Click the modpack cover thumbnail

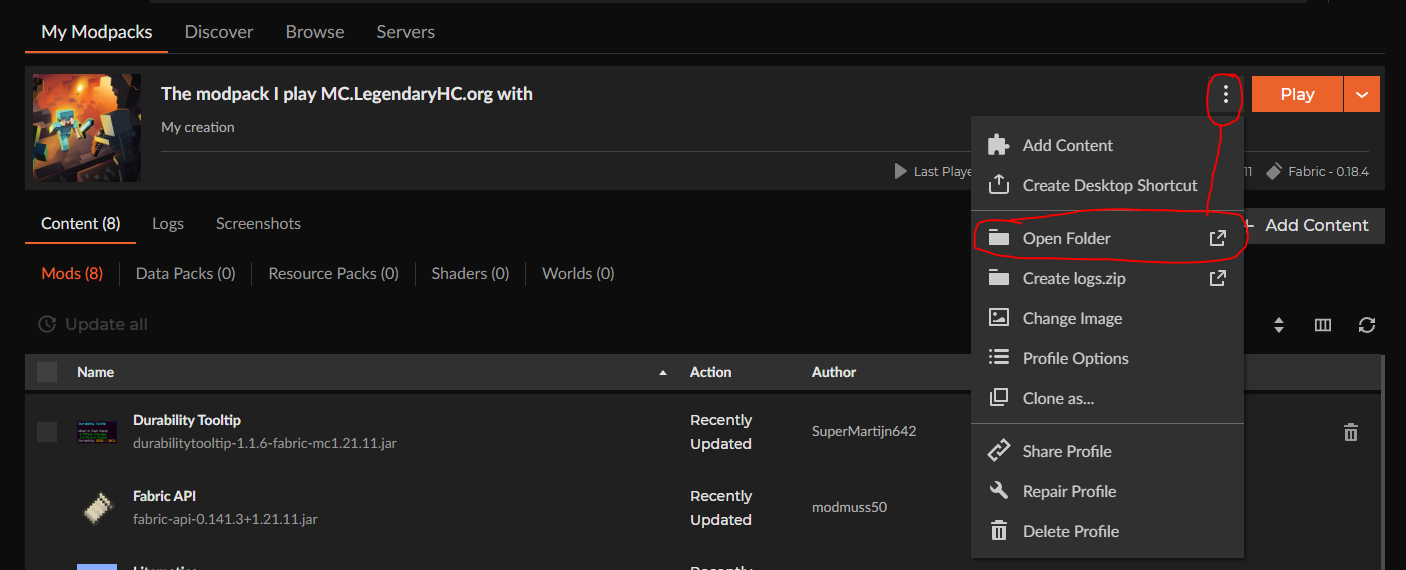click(x=87, y=128)
